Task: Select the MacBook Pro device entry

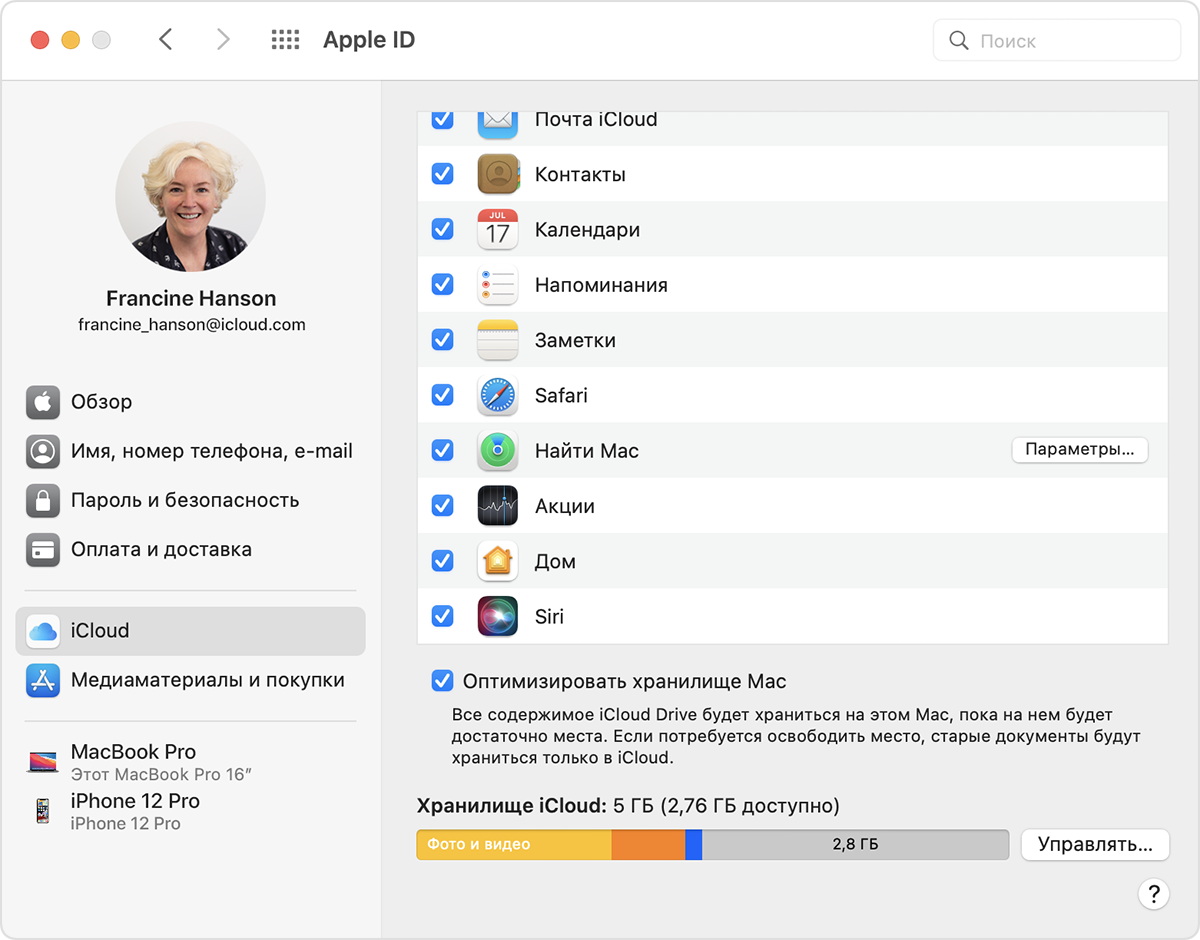Action: (x=190, y=762)
